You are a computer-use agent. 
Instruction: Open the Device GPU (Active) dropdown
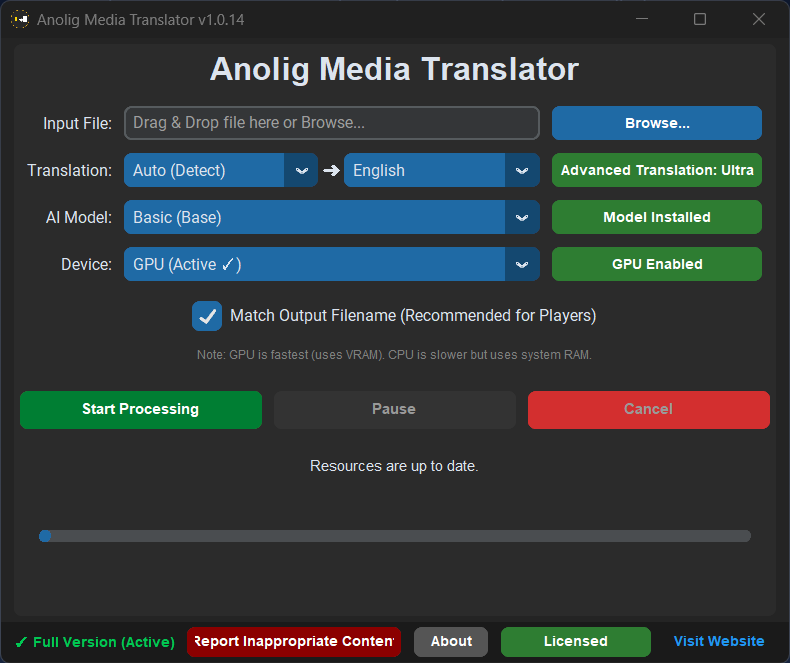click(x=332, y=264)
